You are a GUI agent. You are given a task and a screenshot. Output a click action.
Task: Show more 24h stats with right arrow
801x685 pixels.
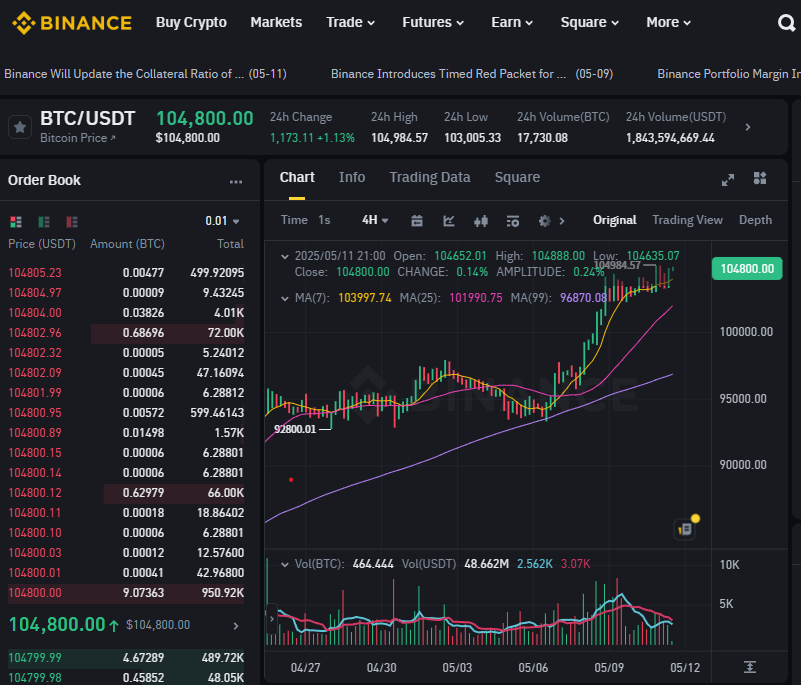pyautogui.click(x=748, y=127)
